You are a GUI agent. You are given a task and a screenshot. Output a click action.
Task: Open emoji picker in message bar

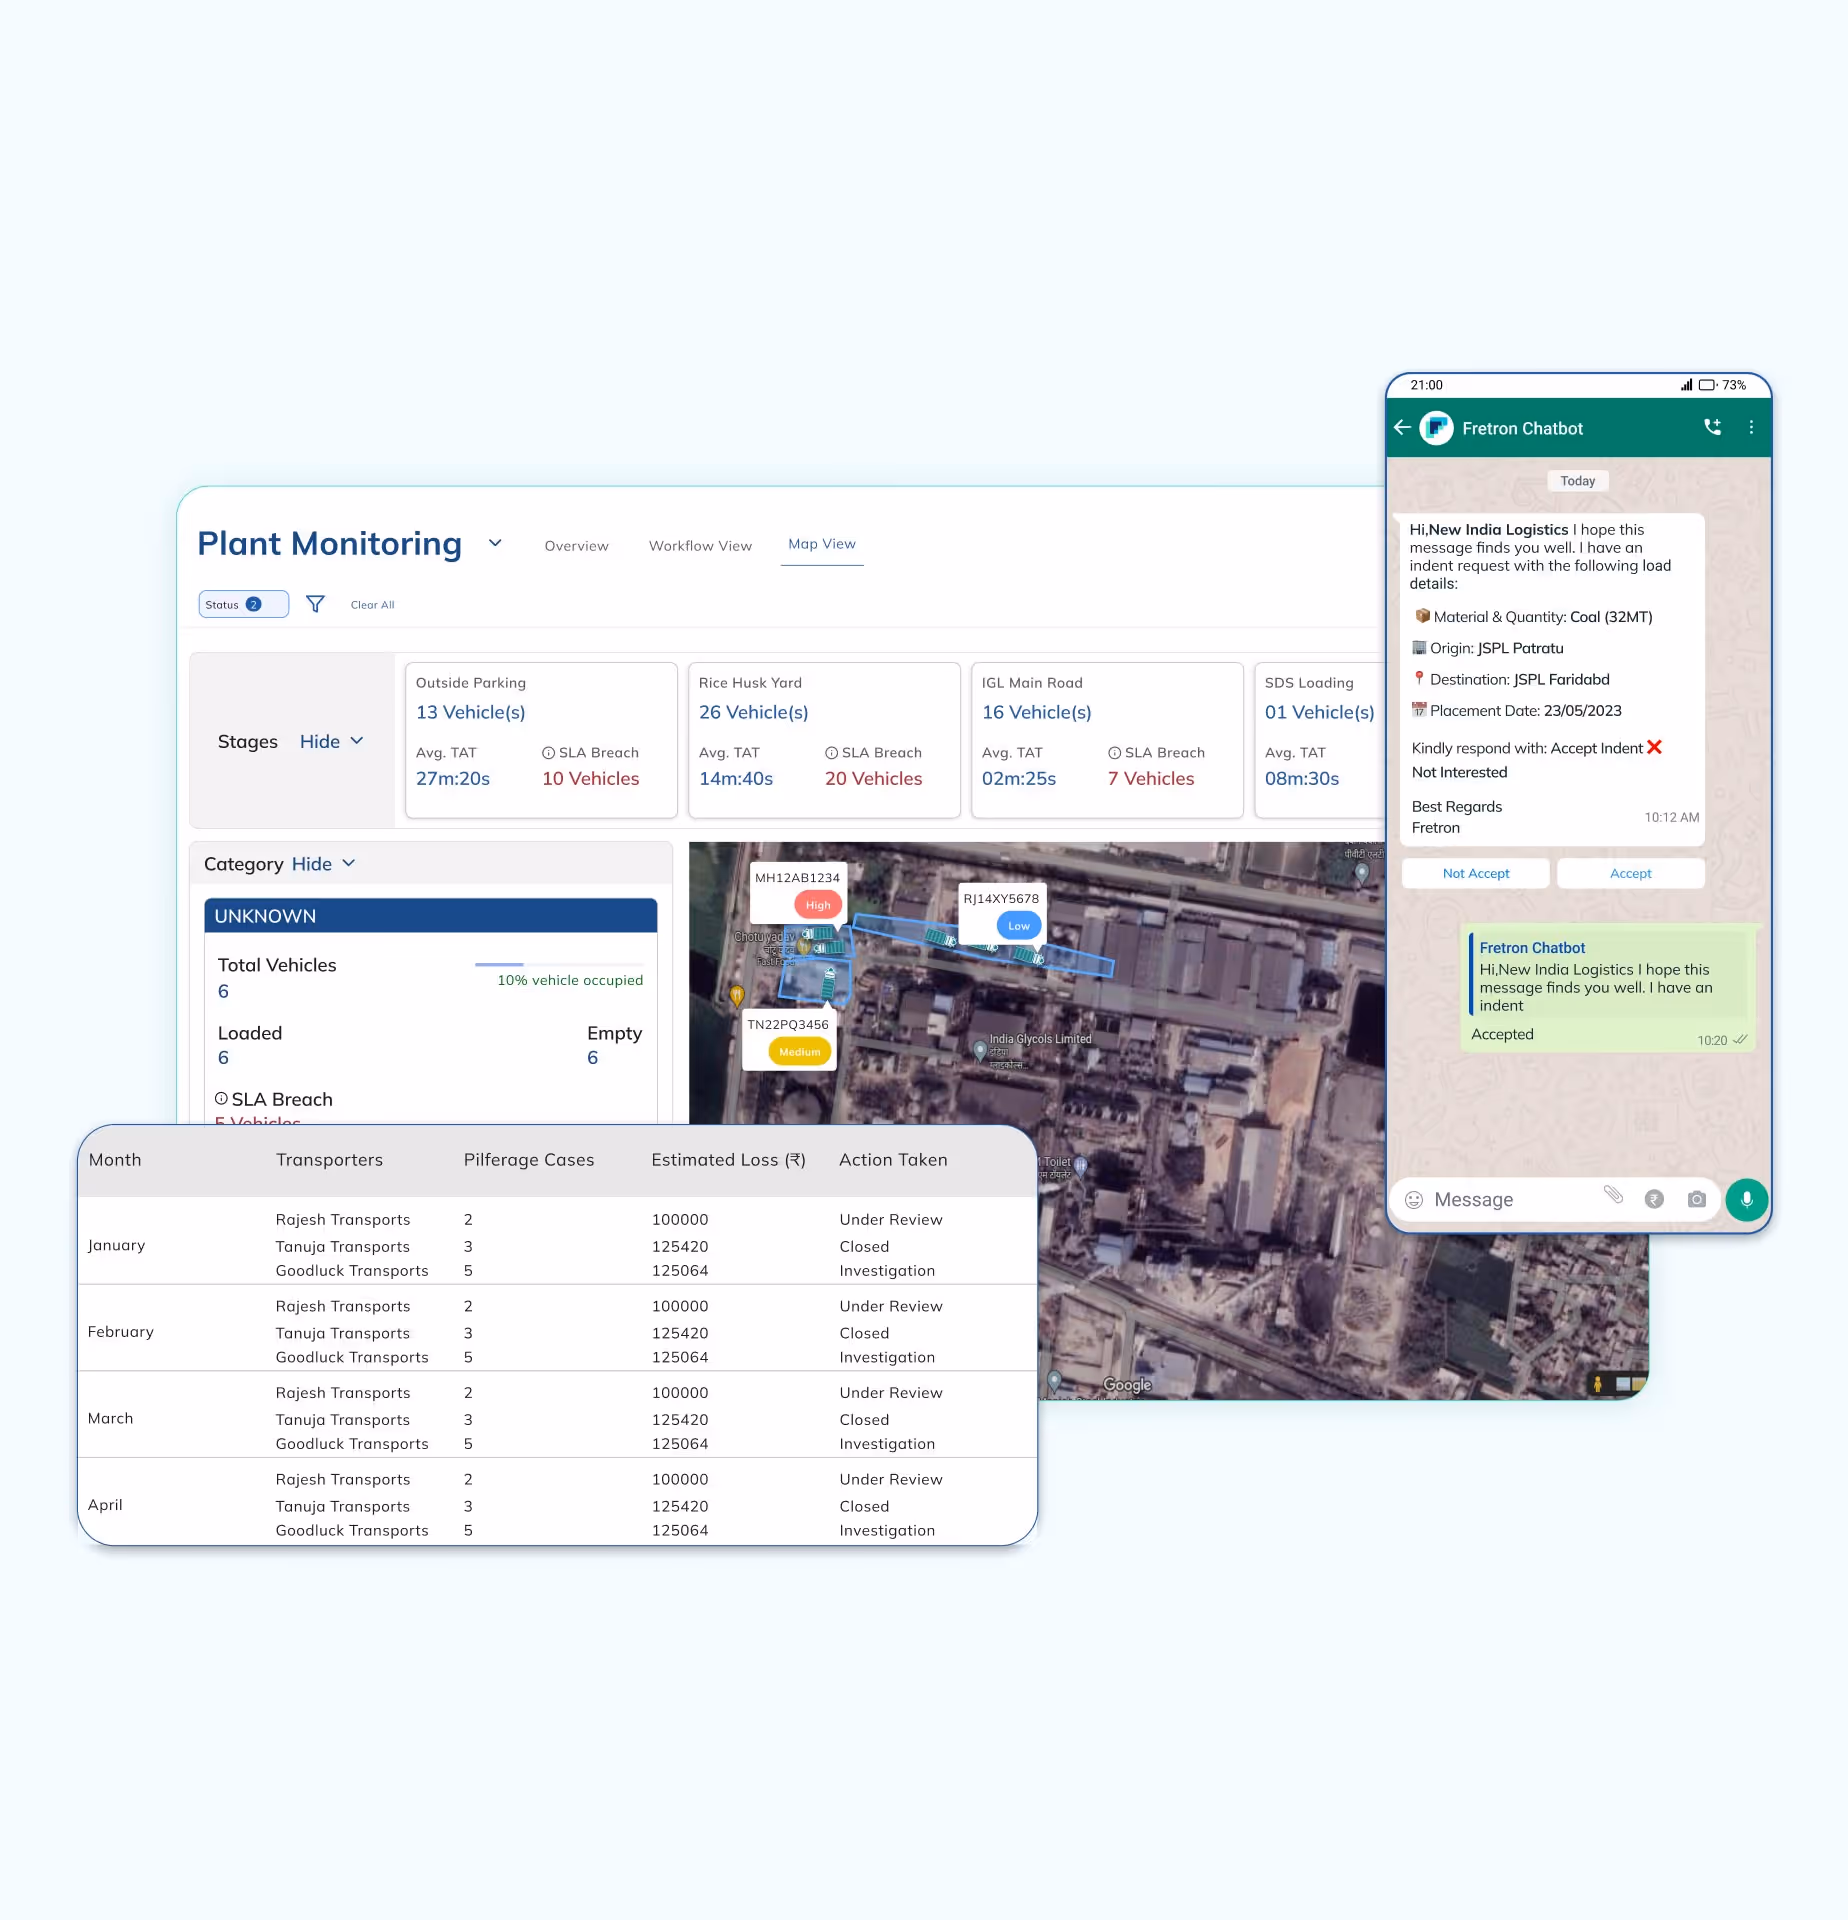(1414, 1199)
